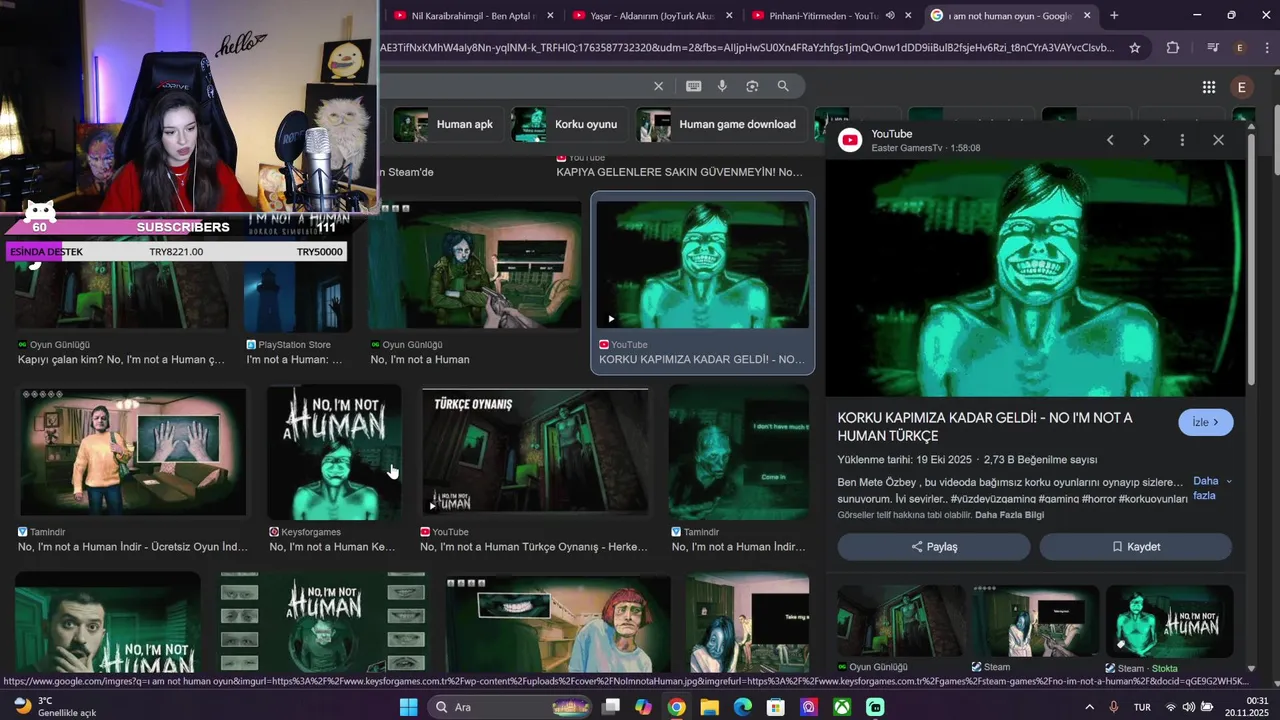Clear the Google search box text

[x=658, y=86]
